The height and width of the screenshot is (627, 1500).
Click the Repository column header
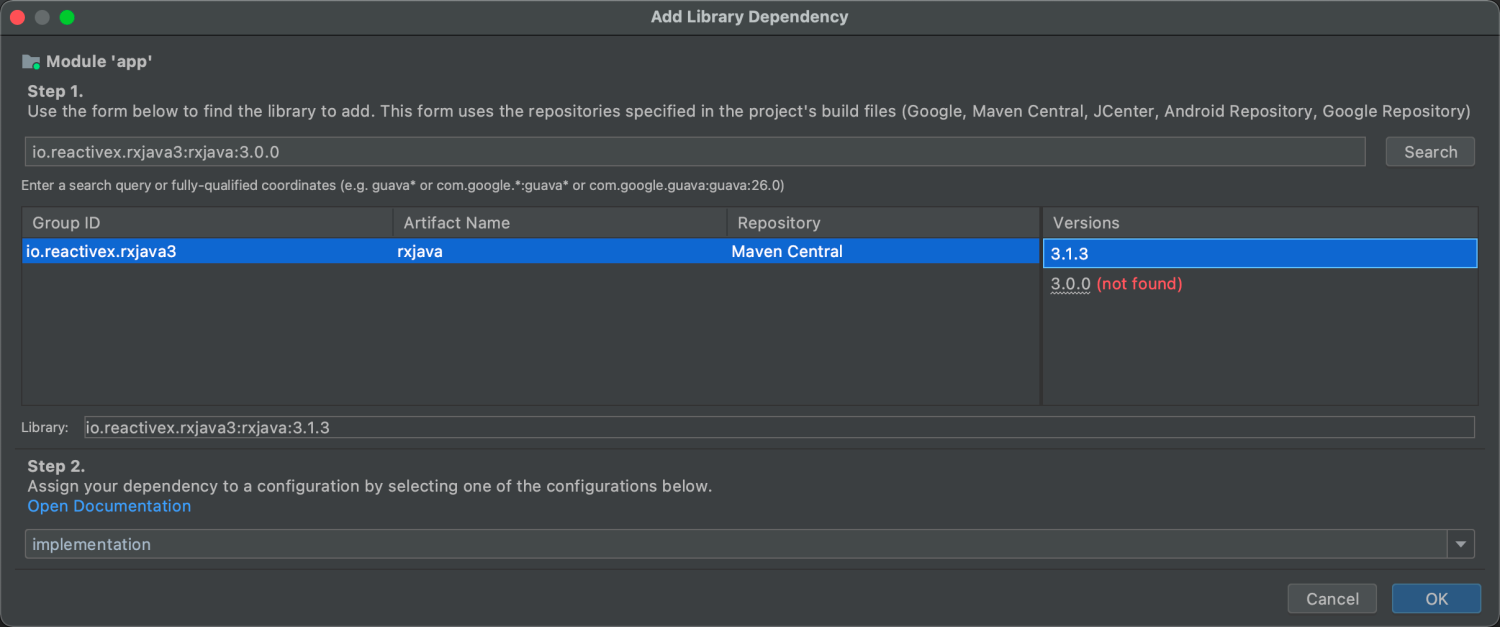click(883, 223)
